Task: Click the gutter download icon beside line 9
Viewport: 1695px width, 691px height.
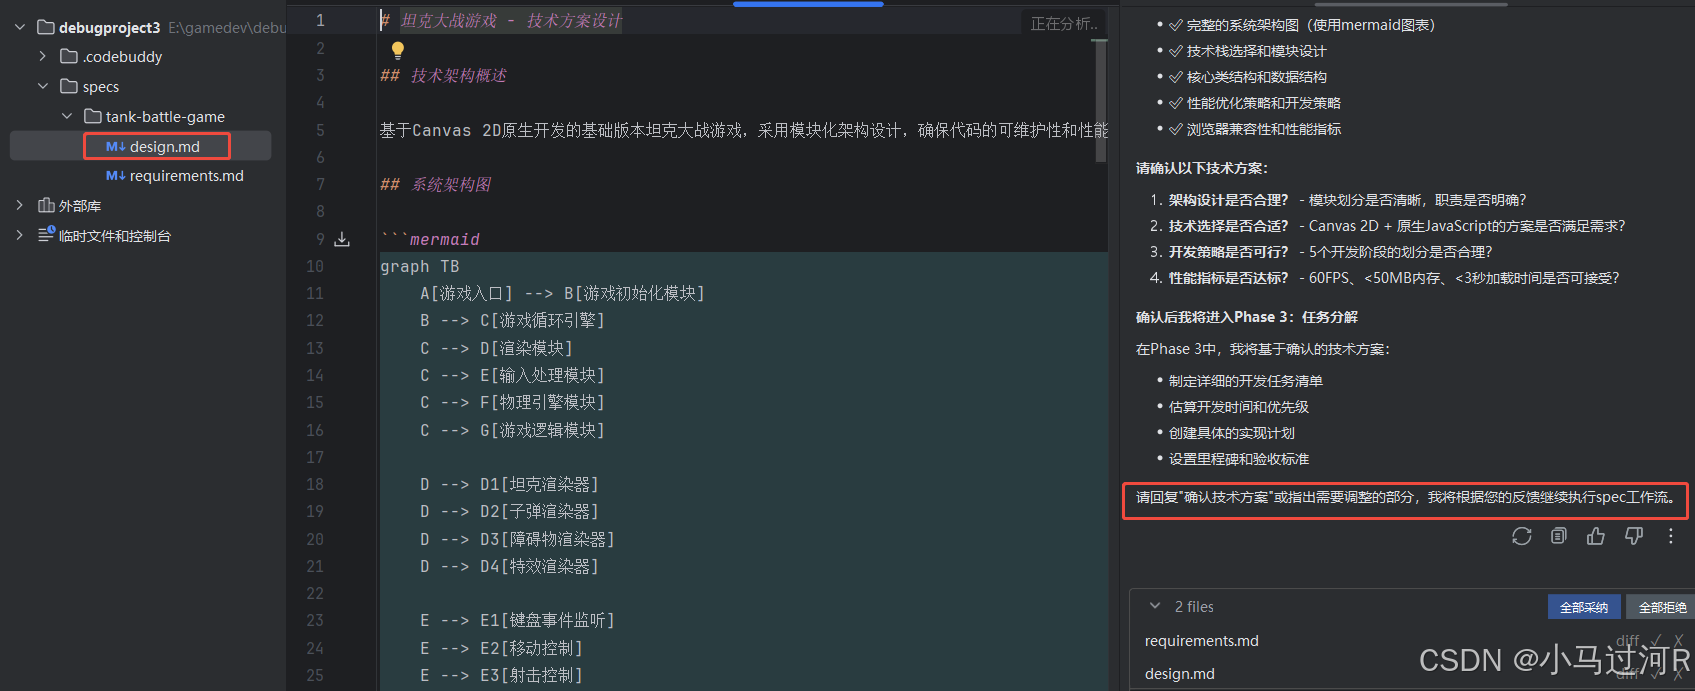Action: click(x=342, y=239)
